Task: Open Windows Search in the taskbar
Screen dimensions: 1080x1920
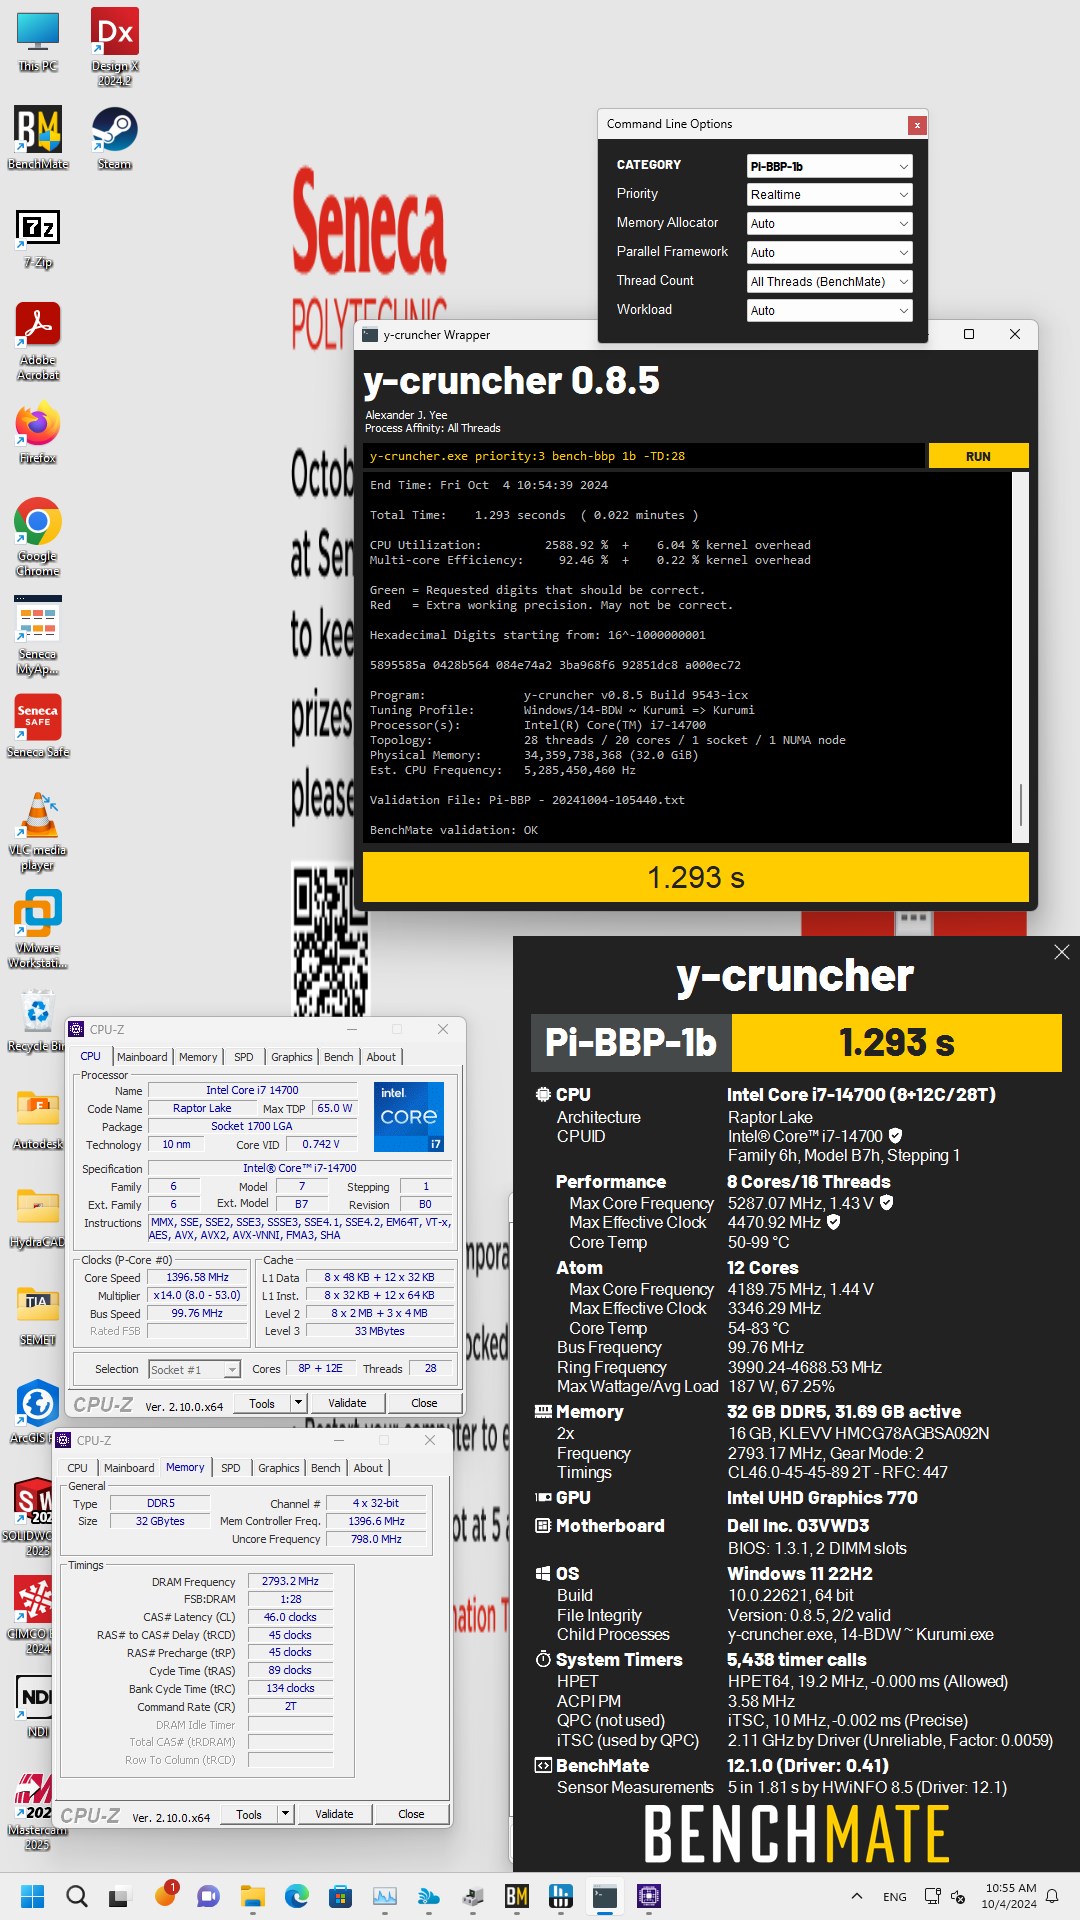Action: (76, 1896)
